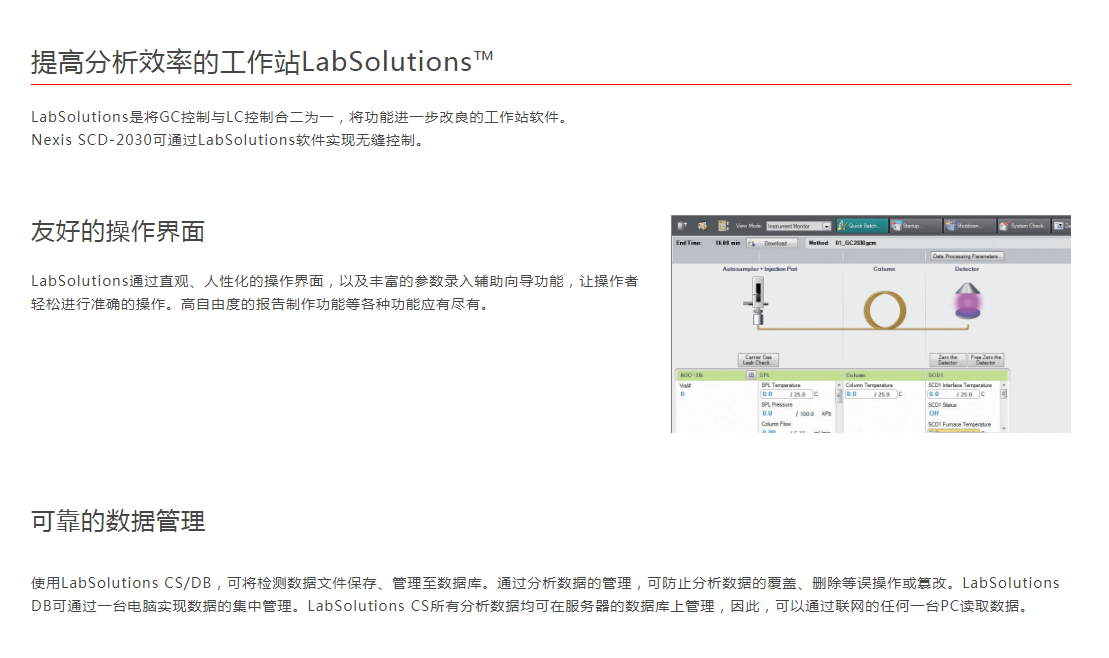The image size is (1109, 658).
Task: Click the Data Processing Parameters button
Action: [x=965, y=256]
